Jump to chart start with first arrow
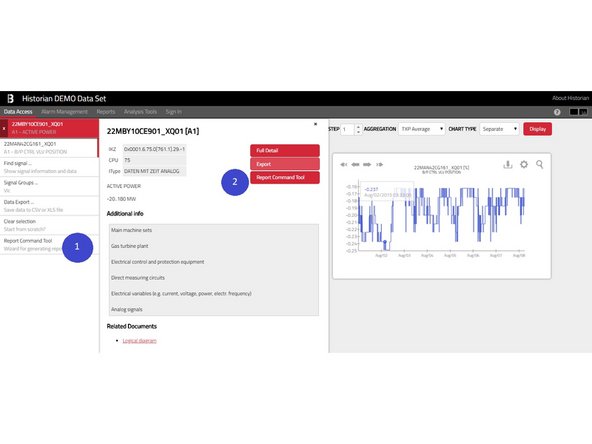 coord(343,165)
